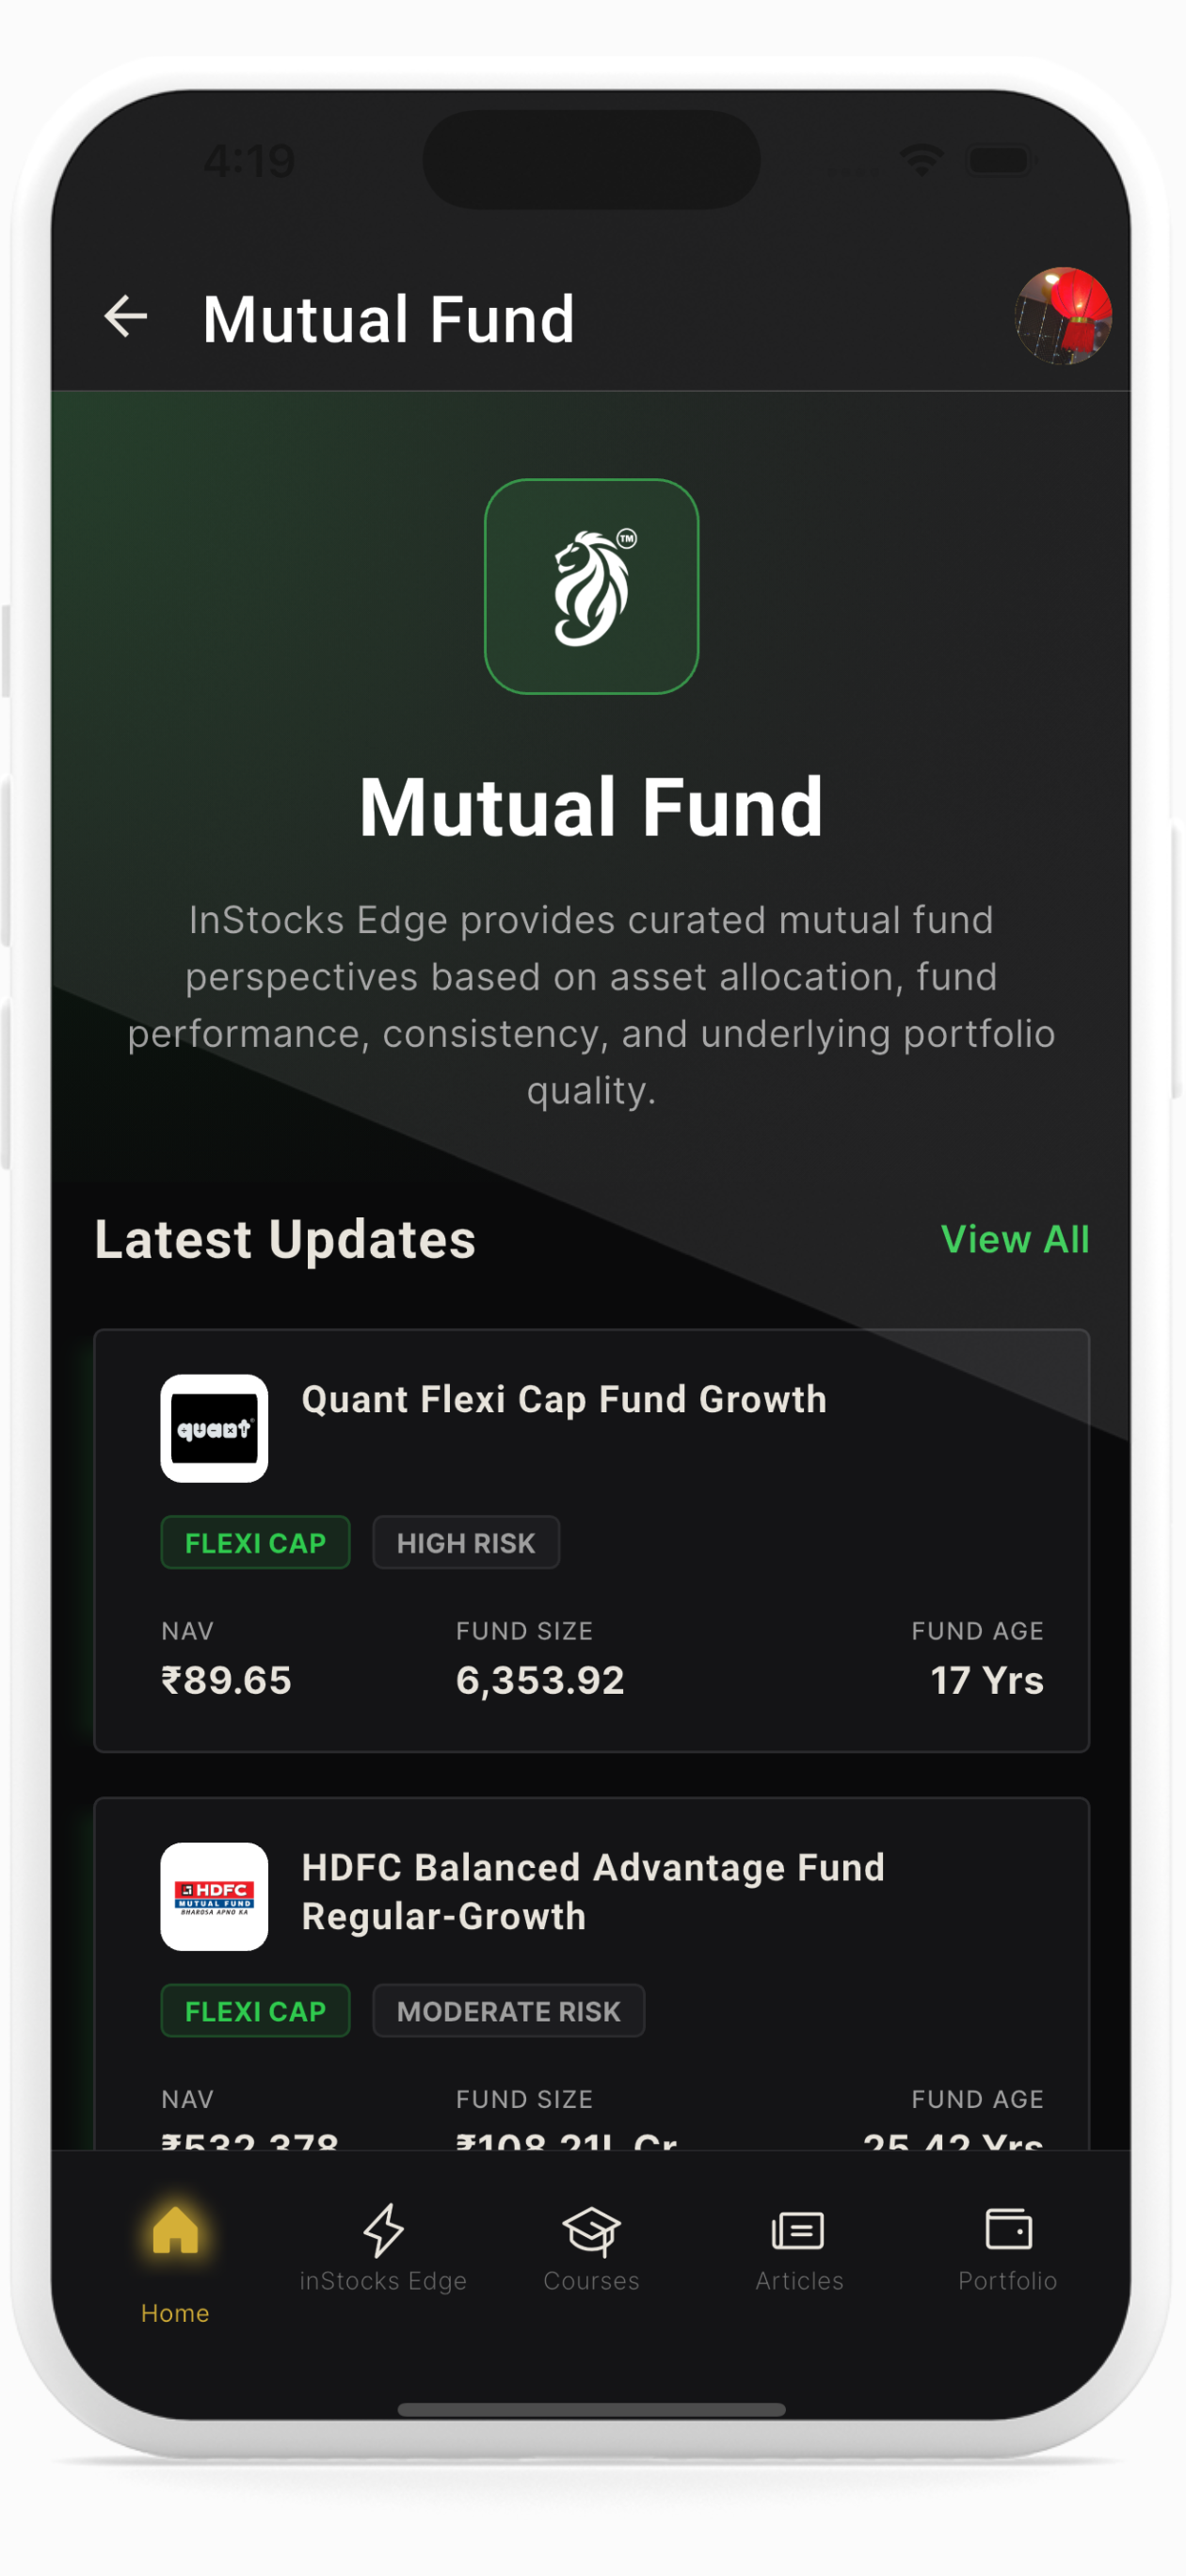
Task: Select the HIGH RISK tag
Action: click(x=466, y=1543)
